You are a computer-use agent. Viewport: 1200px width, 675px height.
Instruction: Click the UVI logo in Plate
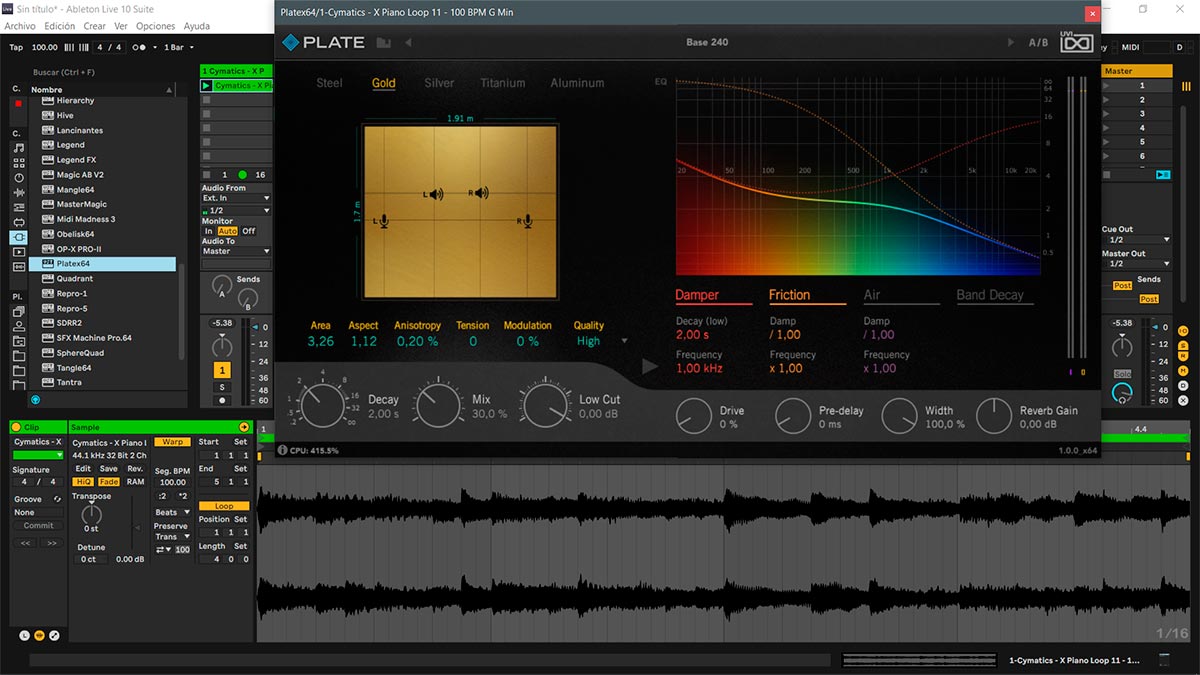[x=1077, y=43]
